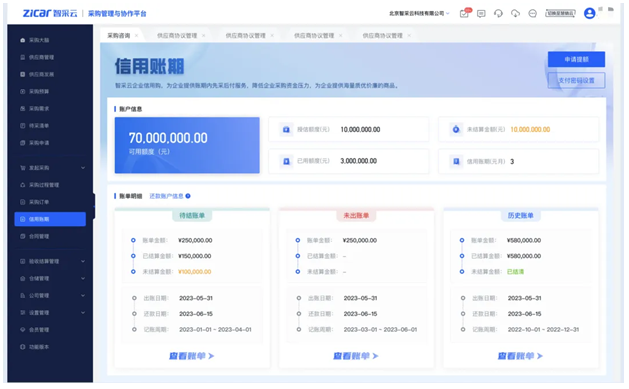Click the 未出账单 card header tag

pos(356,215)
